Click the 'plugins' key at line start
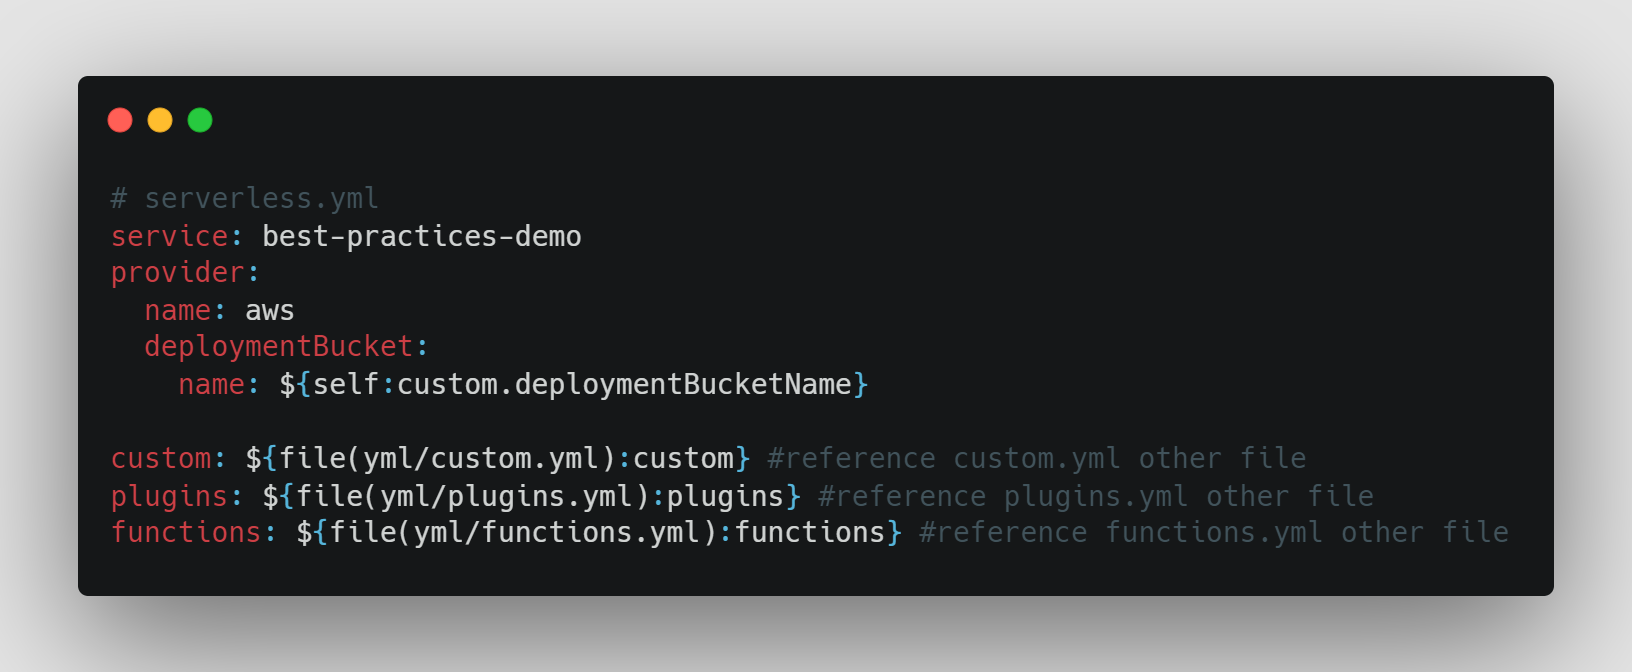 (169, 496)
